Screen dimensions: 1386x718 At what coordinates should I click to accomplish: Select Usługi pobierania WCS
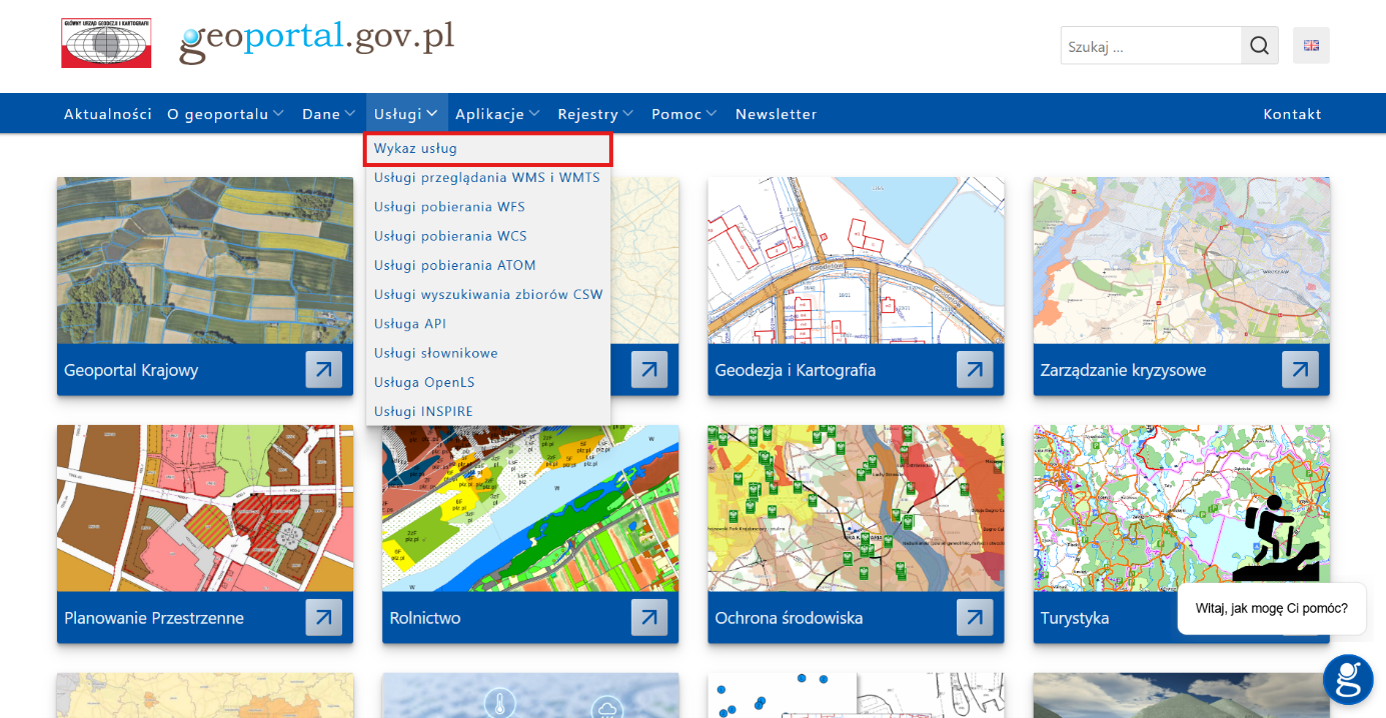pyautogui.click(x=488, y=236)
